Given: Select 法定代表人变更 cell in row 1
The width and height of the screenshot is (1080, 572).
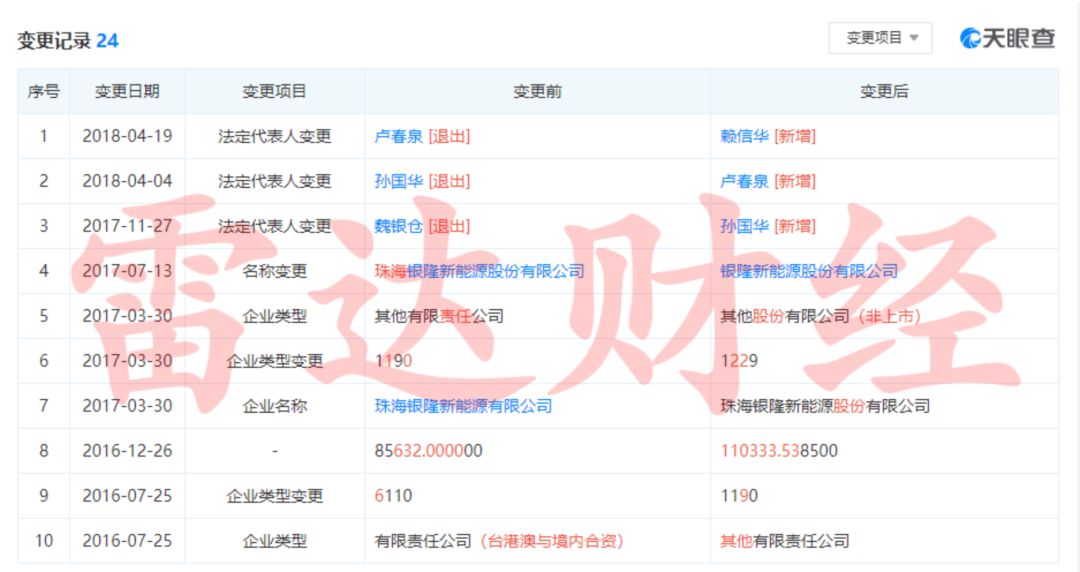Looking at the screenshot, I should click(x=274, y=136).
